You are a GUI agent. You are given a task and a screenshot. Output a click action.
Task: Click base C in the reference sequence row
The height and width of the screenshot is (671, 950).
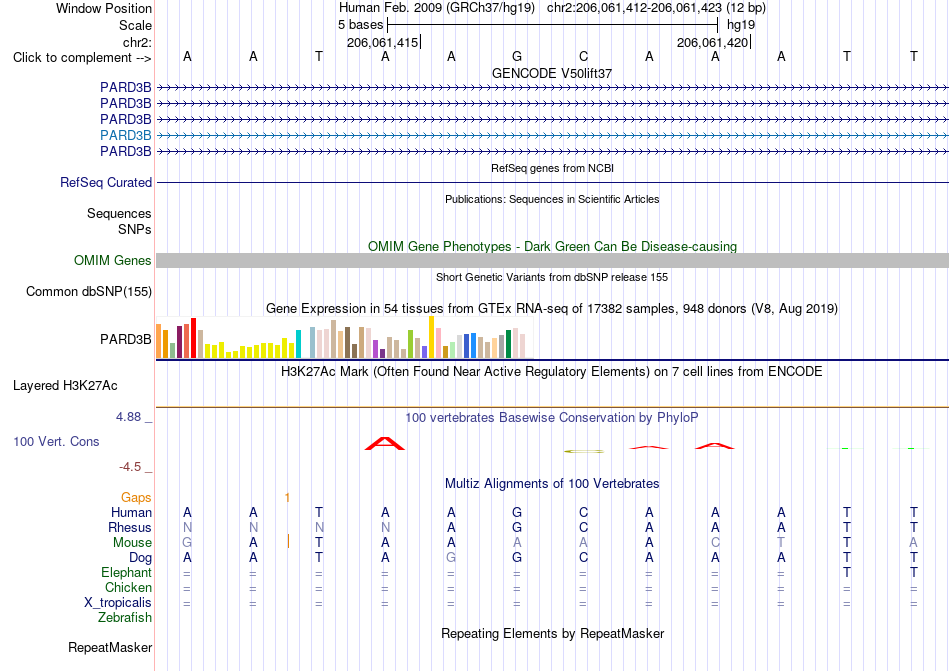coord(583,56)
